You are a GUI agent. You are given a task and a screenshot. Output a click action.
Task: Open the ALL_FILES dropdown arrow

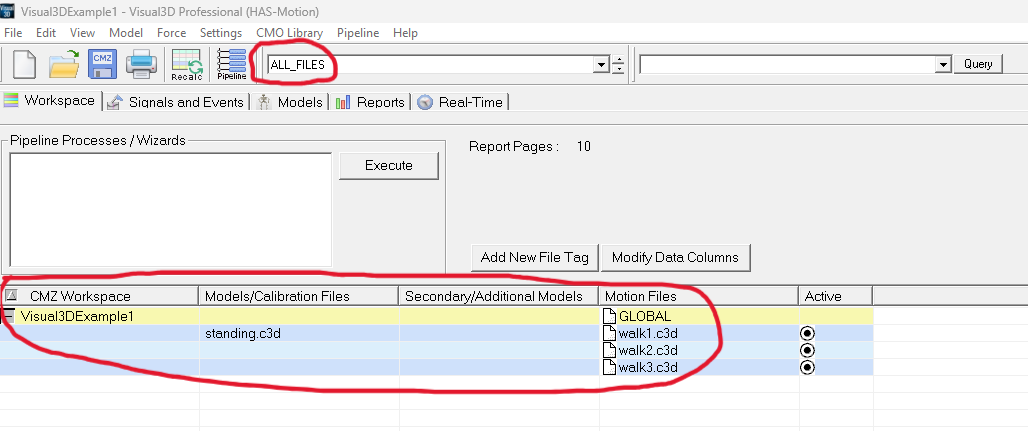[601, 64]
